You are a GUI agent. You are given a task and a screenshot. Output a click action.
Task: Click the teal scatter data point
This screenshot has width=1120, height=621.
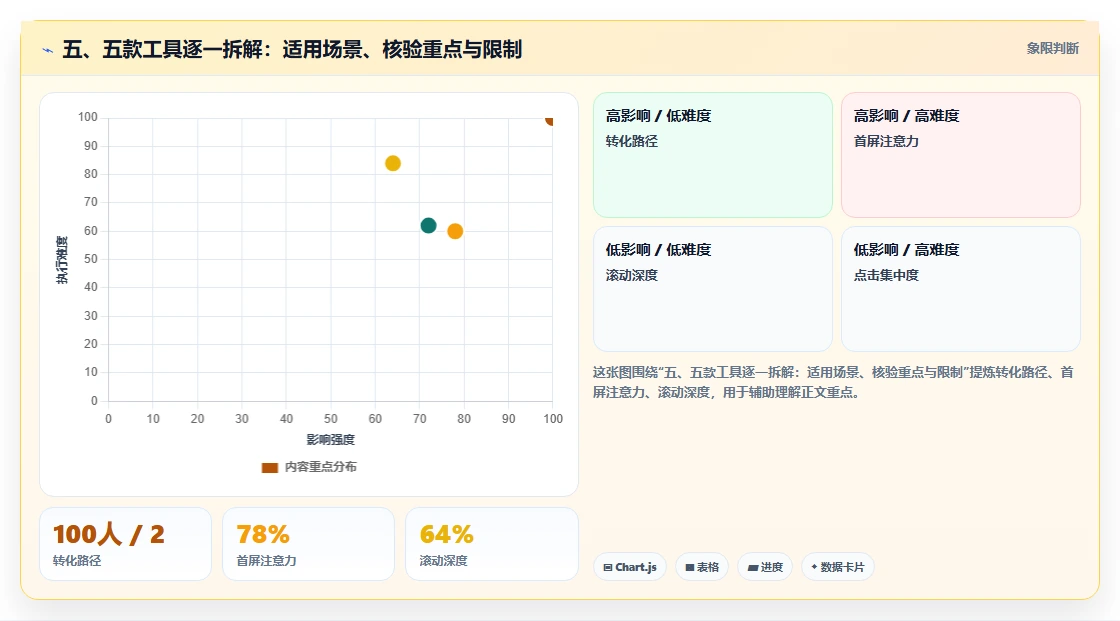click(428, 226)
